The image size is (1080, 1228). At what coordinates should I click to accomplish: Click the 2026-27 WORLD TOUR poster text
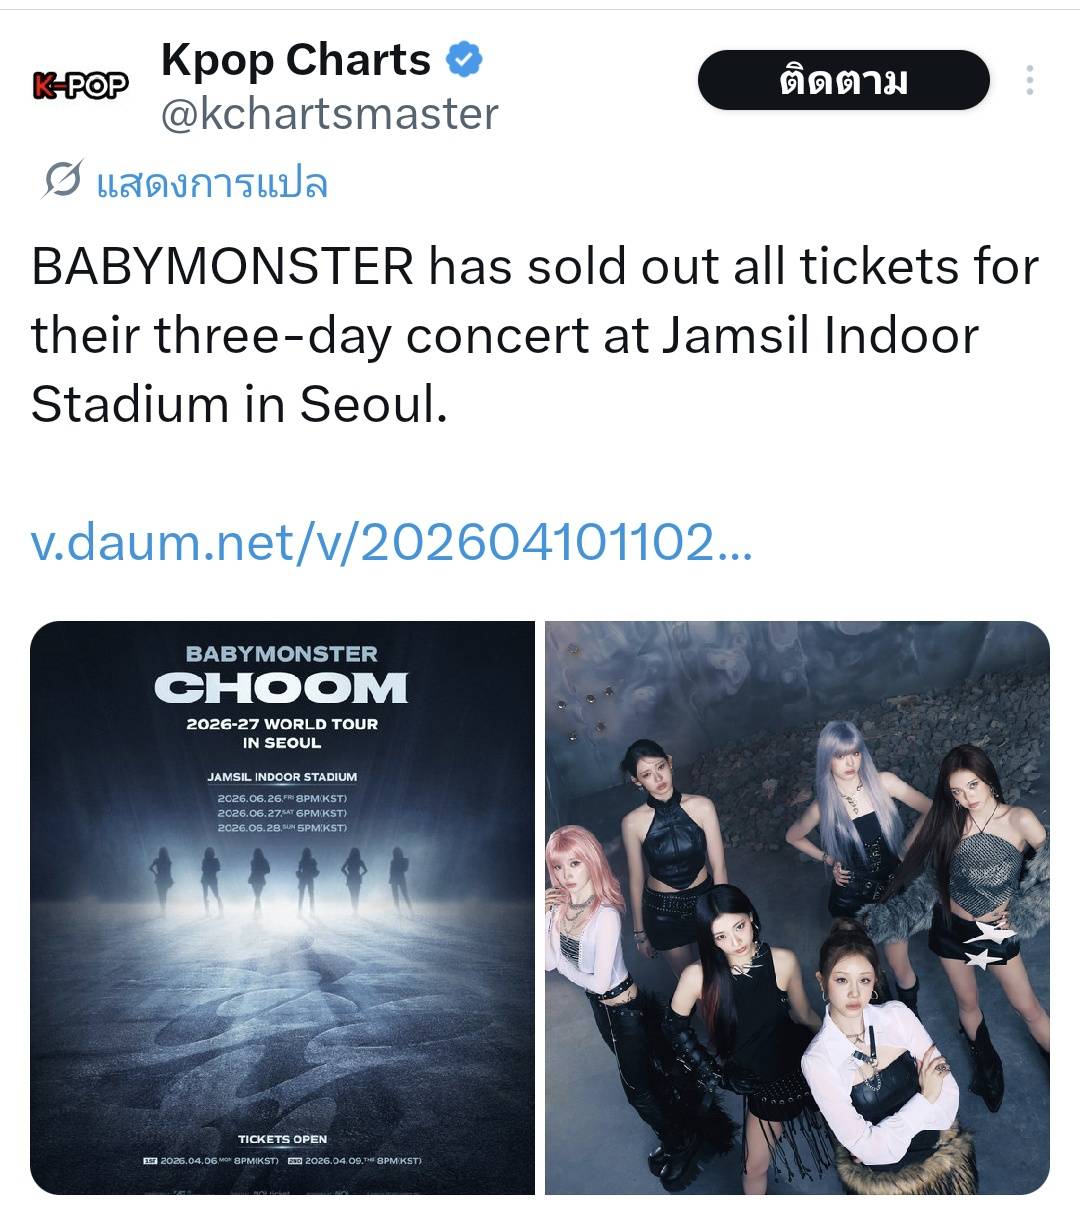coord(282,724)
